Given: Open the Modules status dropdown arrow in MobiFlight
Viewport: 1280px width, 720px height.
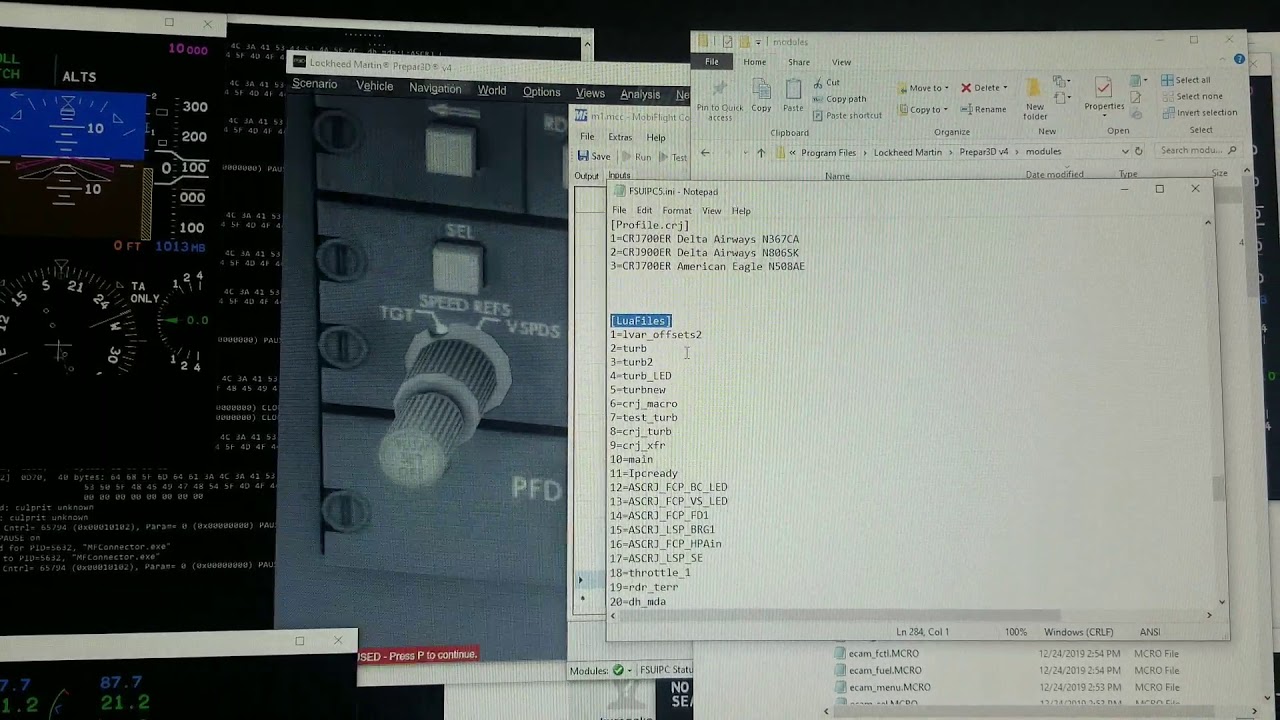Looking at the screenshot, I should [x=631, y=670].
